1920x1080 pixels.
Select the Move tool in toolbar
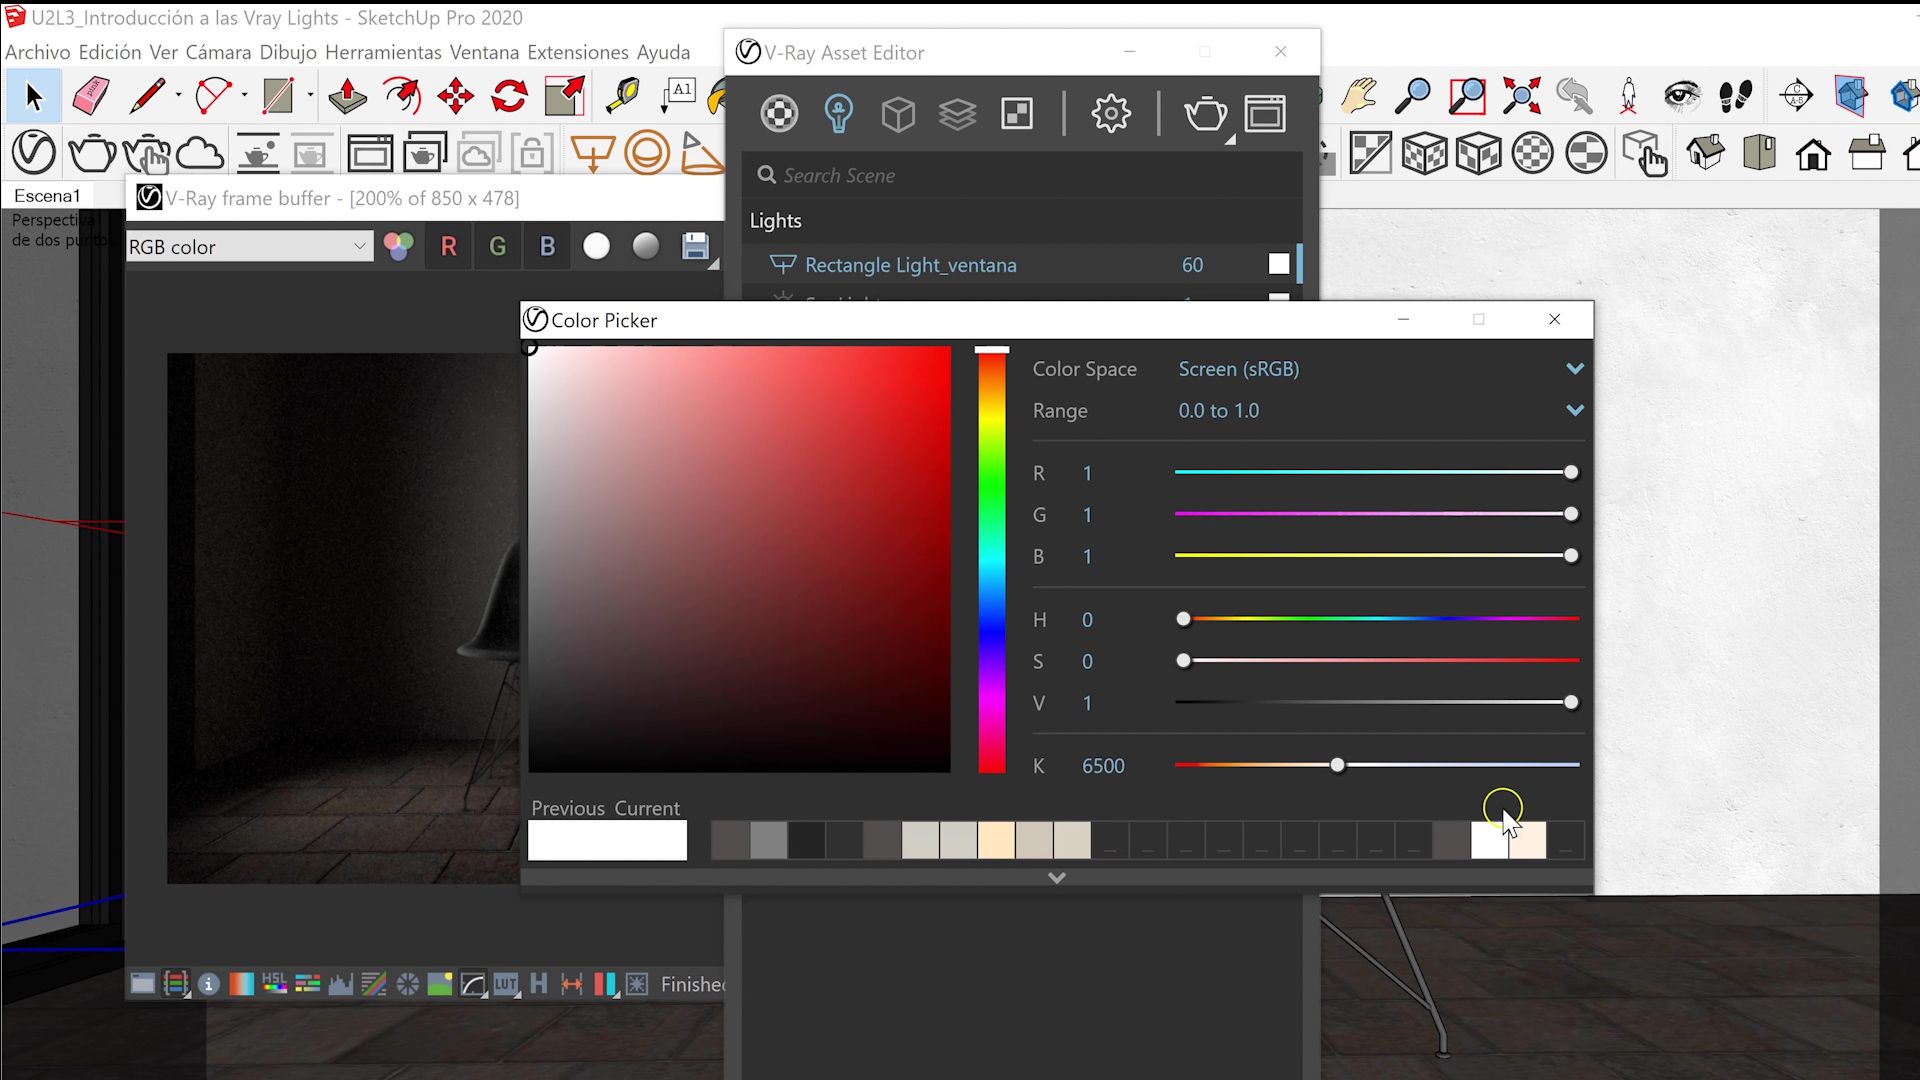[456, 97]
